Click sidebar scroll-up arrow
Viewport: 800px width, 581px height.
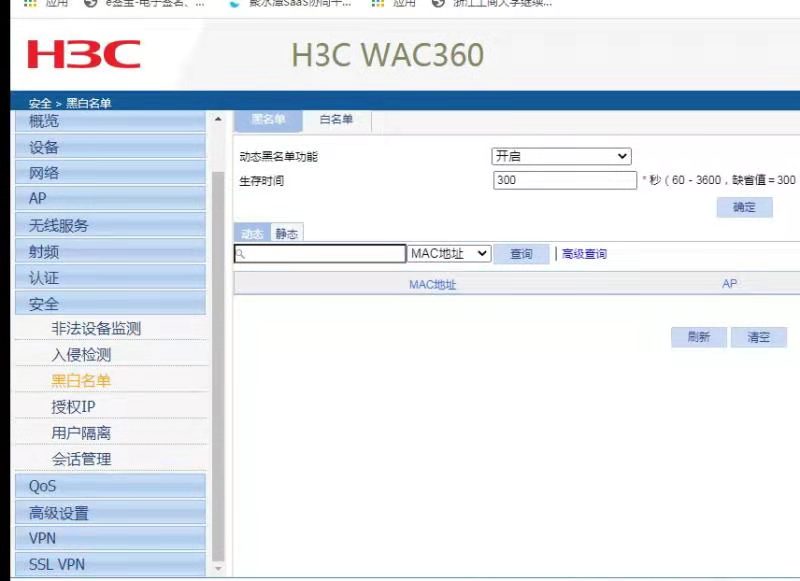coord(218,119)
